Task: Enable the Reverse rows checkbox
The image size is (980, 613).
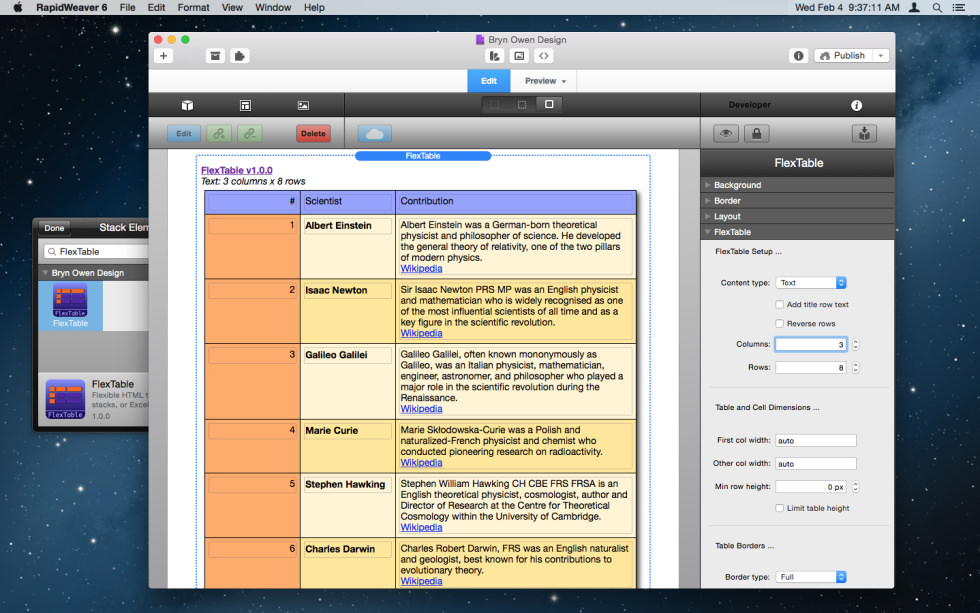Action: pyautogui.click(x=779, y=324)
